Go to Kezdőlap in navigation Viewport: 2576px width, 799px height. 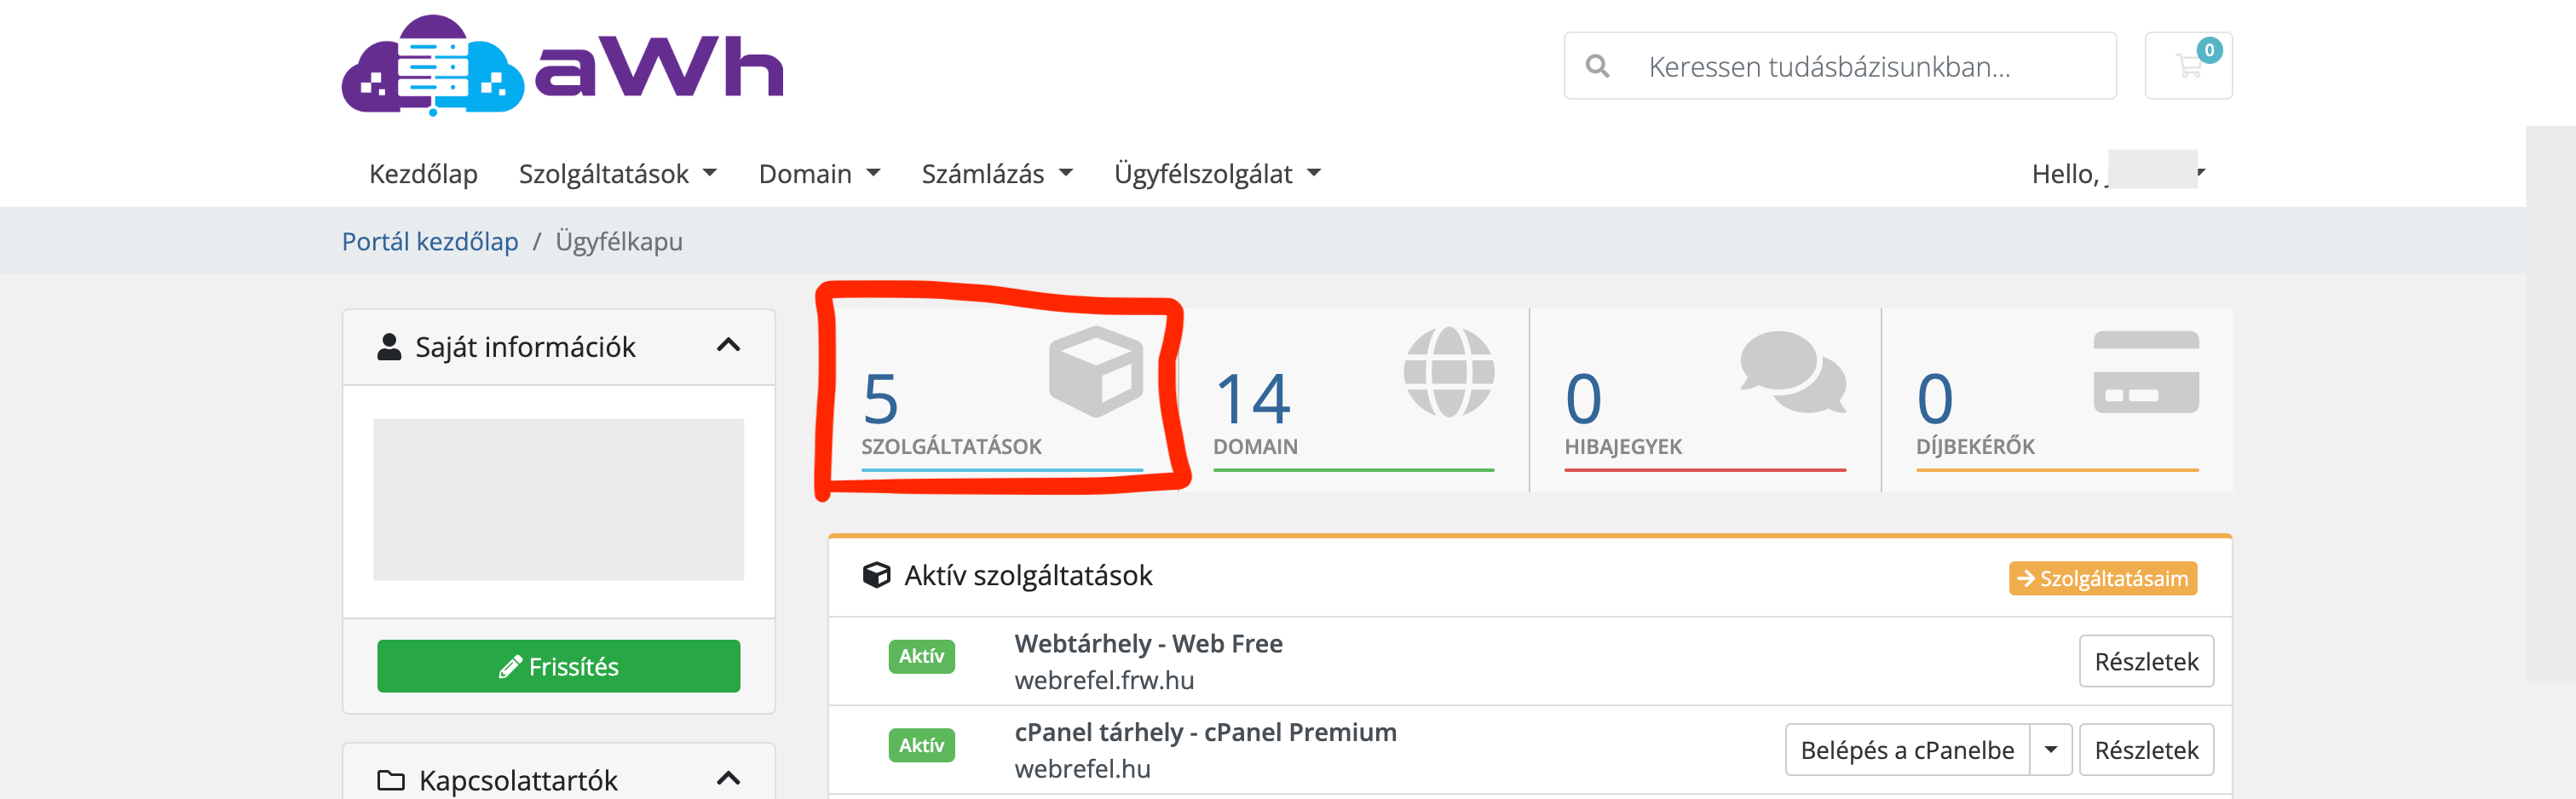tap(423, 173)
